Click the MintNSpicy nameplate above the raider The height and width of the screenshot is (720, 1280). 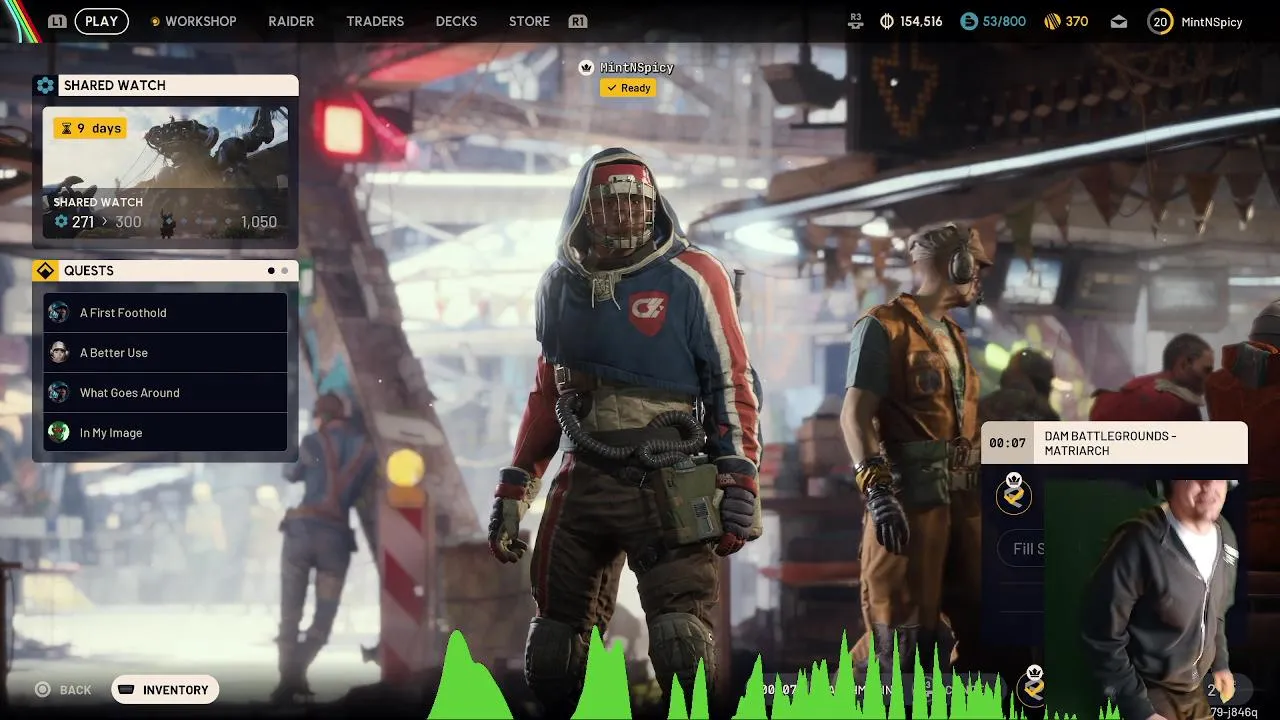637,67
